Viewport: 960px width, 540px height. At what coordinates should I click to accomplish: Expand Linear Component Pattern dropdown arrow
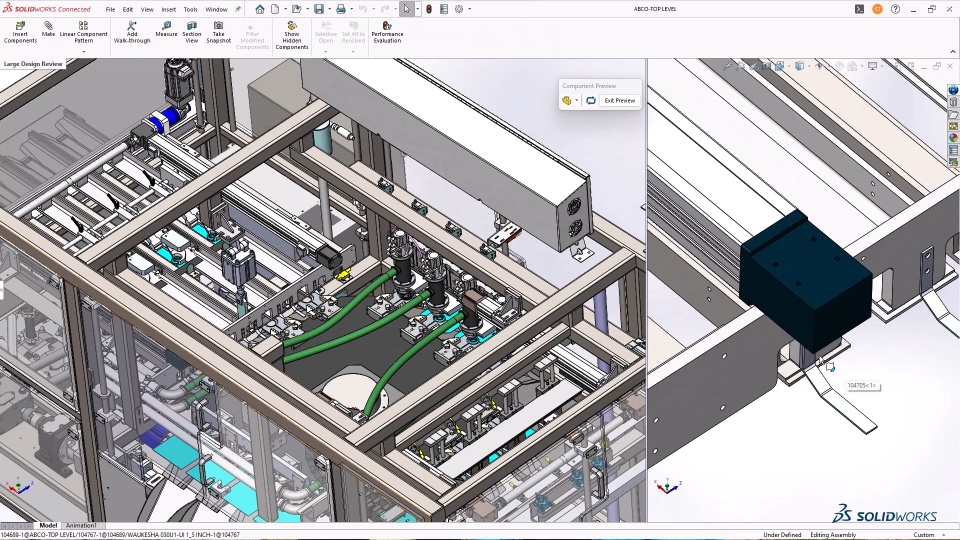[x=83, y=51]
